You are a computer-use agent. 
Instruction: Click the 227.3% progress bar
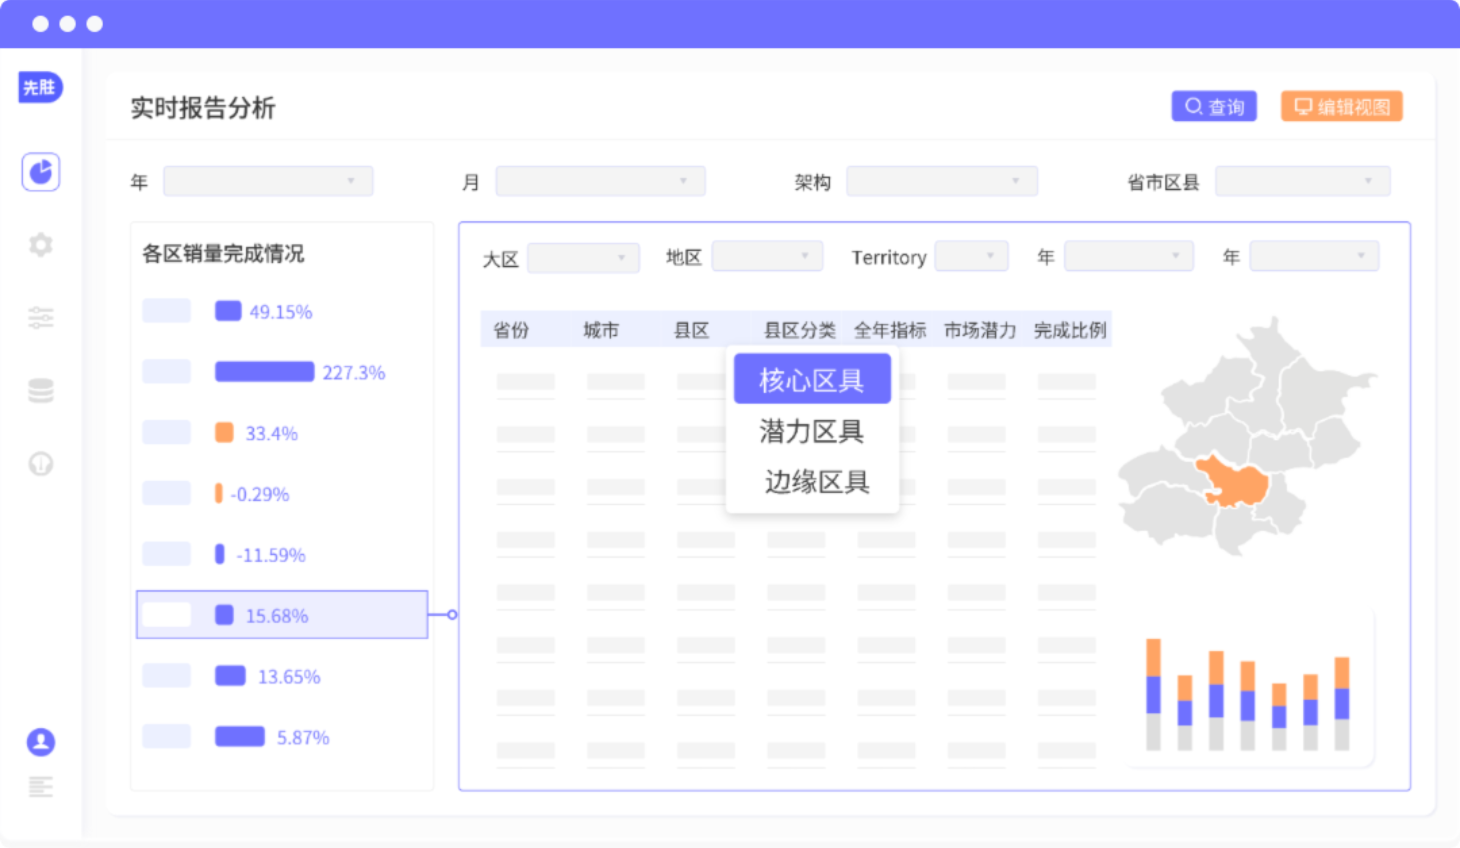(x=265, y=372)
